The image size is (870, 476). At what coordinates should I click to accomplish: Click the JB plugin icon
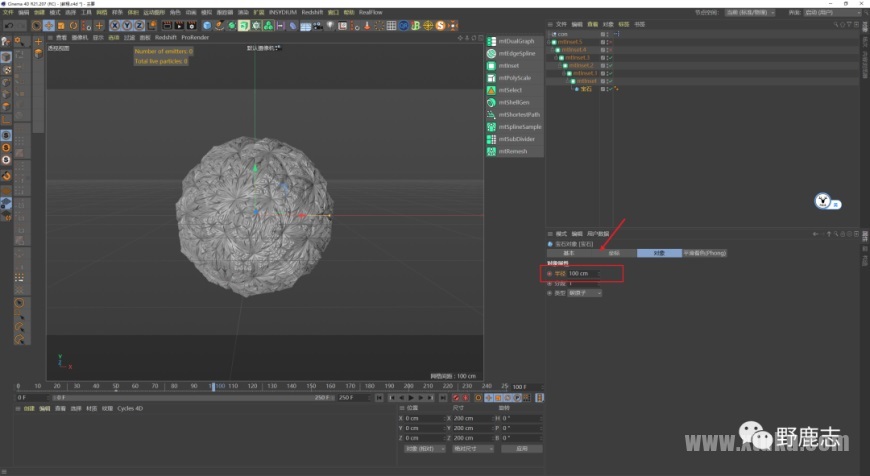(416, 26)
